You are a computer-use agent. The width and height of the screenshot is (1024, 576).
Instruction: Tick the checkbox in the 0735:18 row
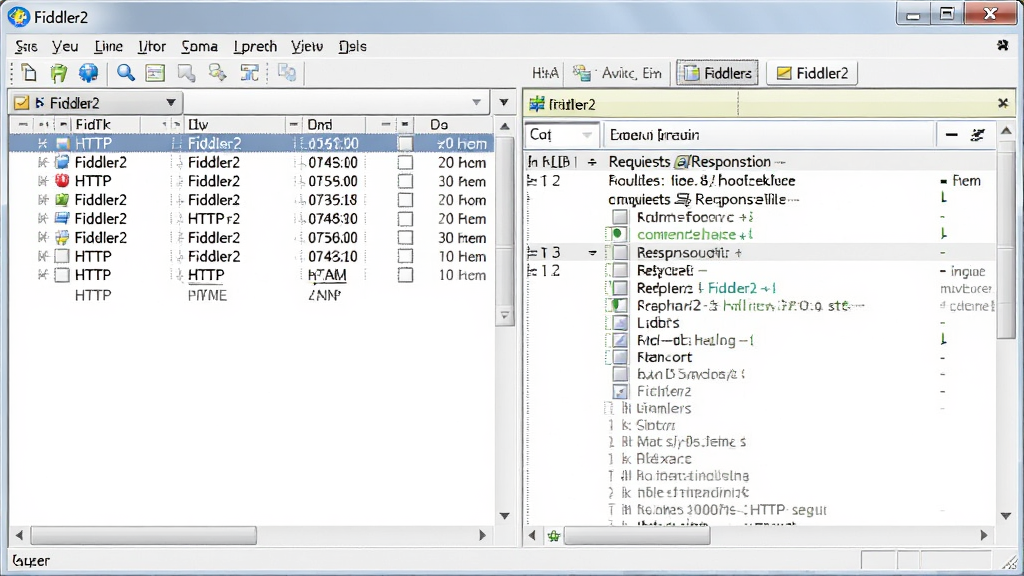click(x=405, y=200)
